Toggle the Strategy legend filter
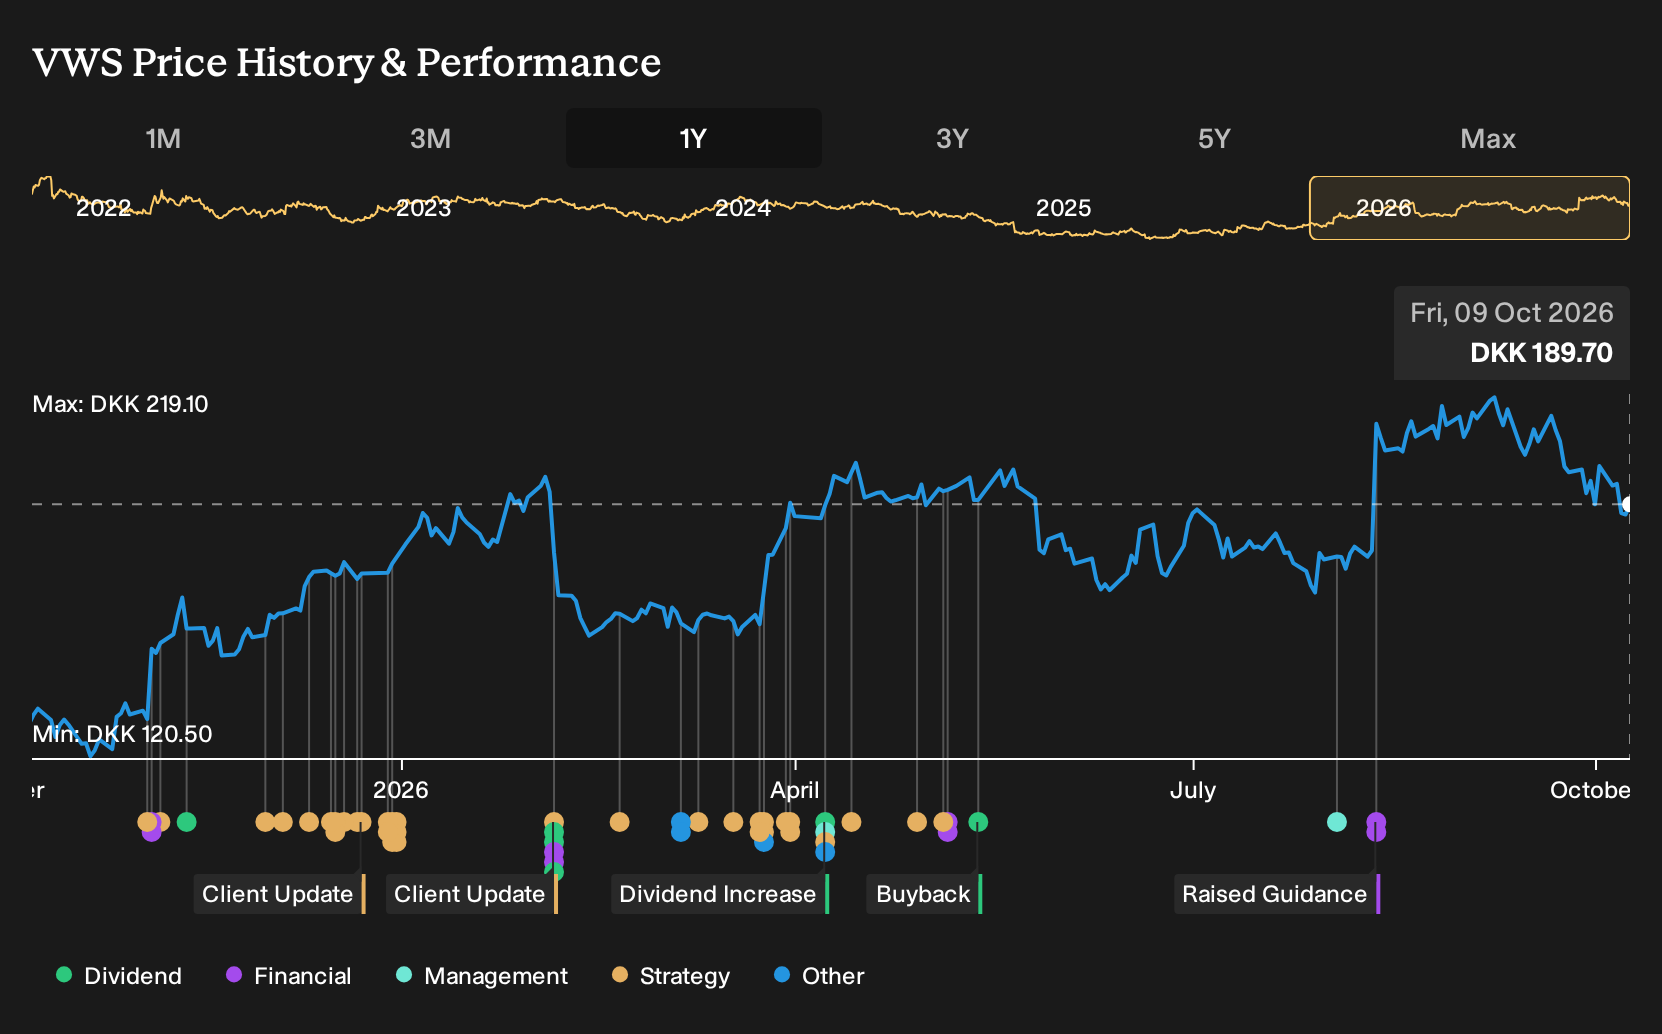Image resolution: width=1662 pixels, height=1034 pixels. [671, 976]
